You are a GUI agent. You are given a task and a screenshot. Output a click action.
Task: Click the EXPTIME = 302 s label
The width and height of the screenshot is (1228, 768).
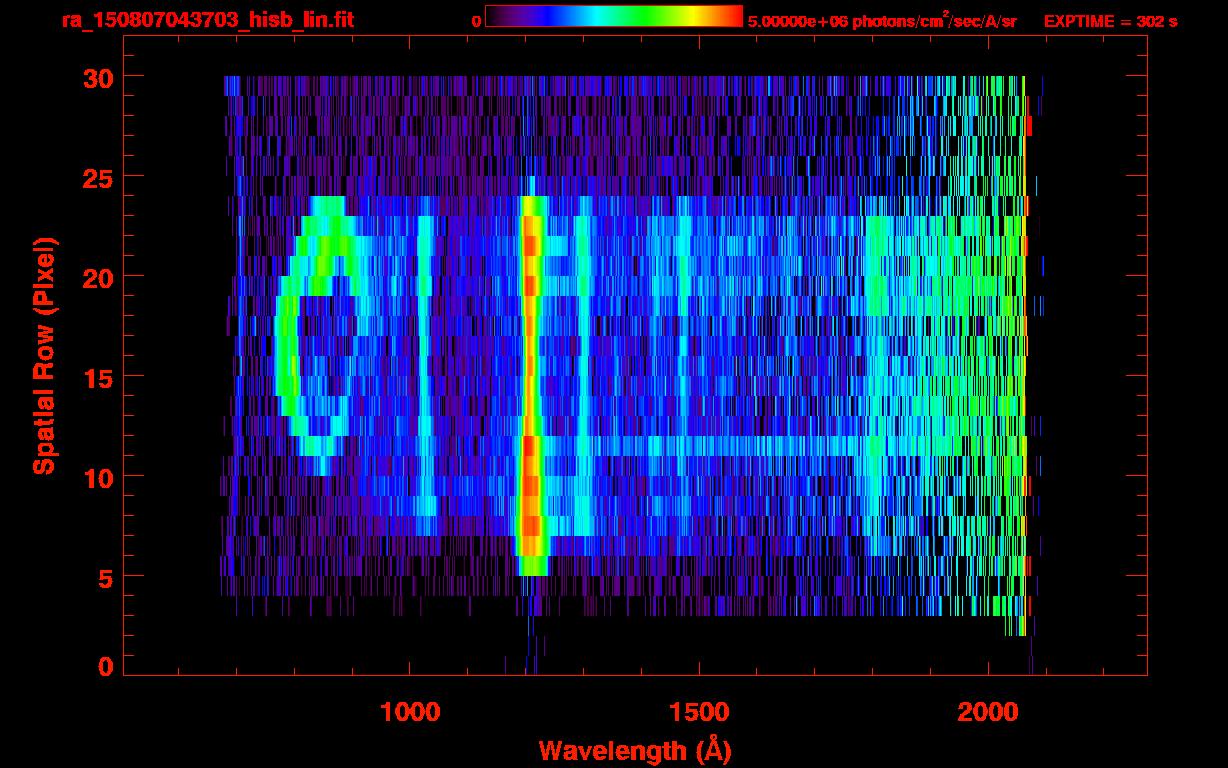(x=1110, y=21)
